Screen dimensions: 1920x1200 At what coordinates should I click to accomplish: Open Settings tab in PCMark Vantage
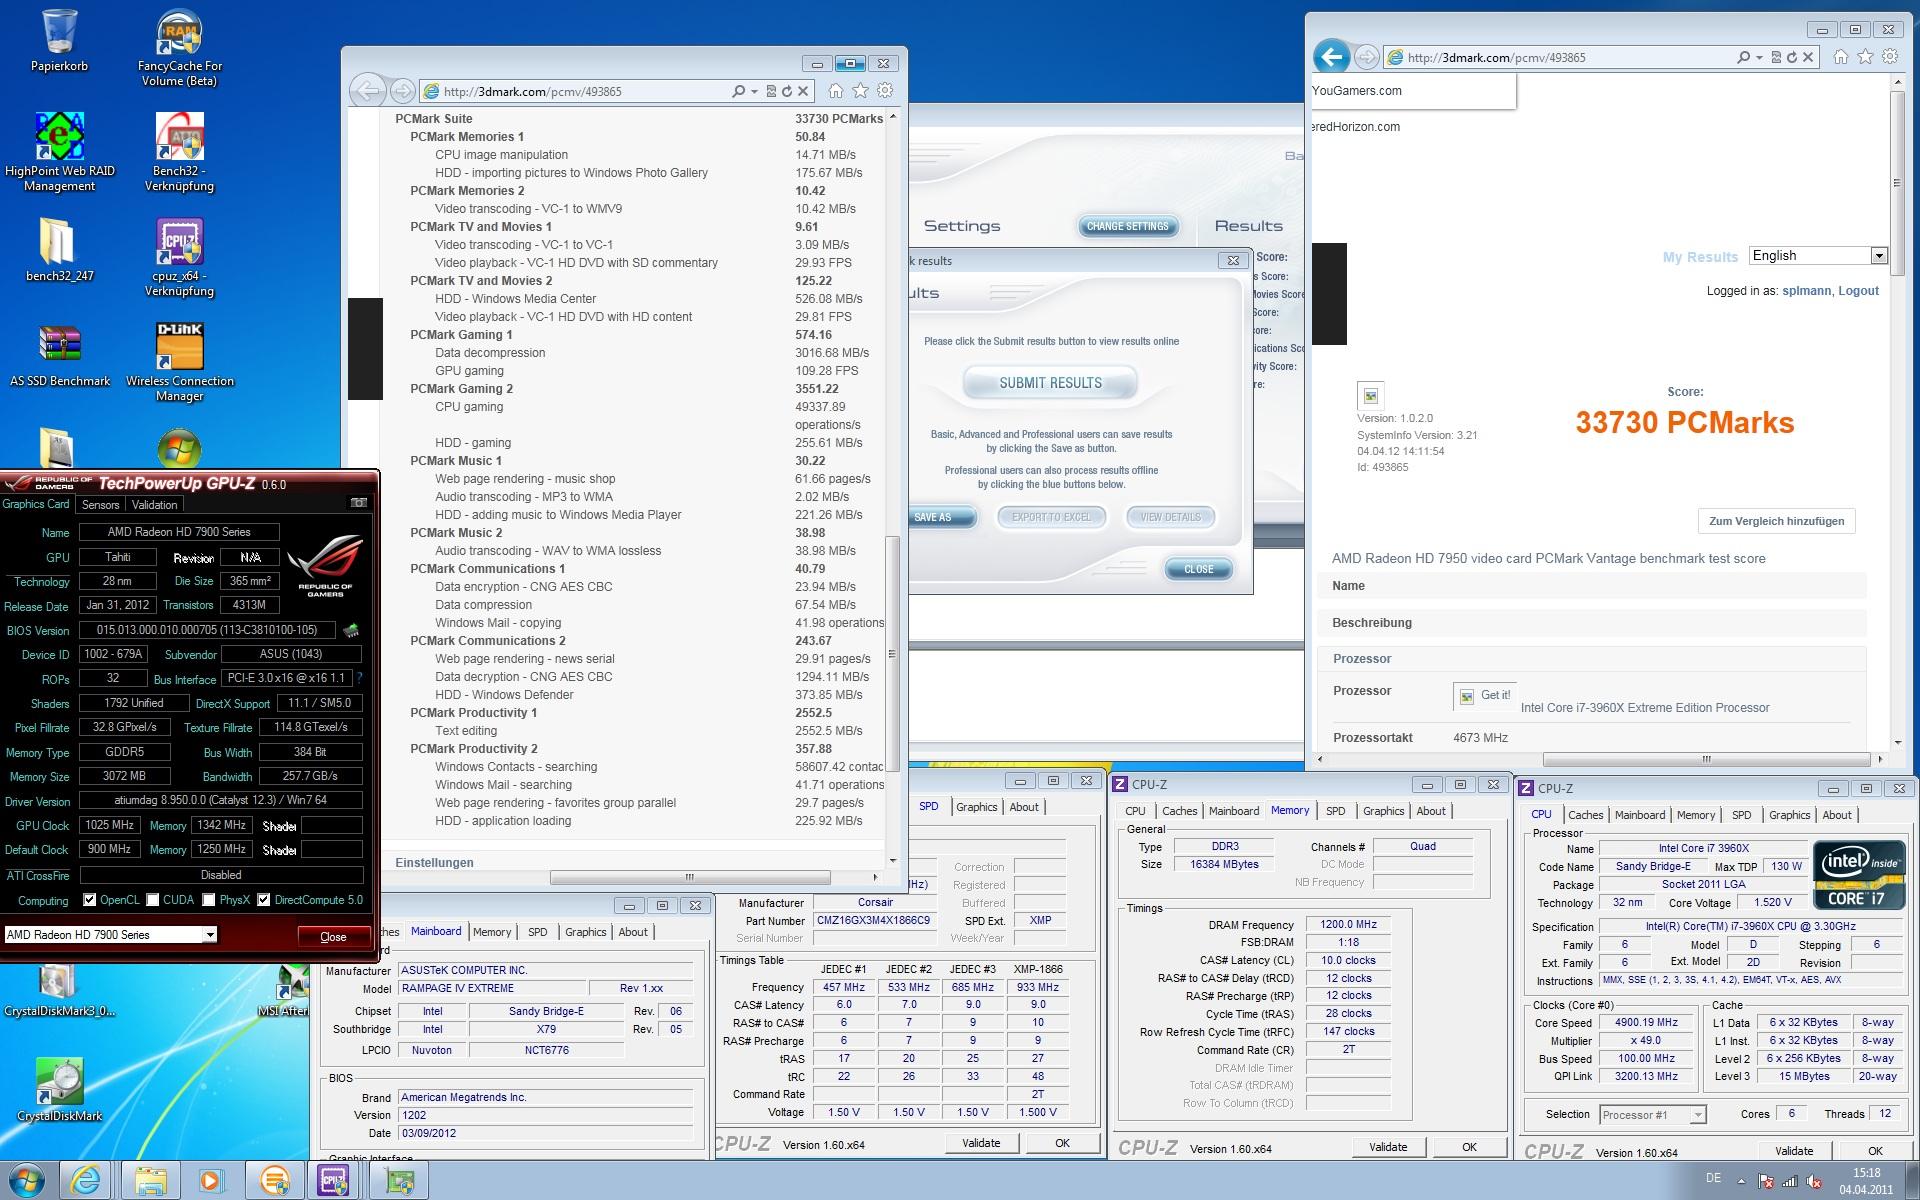point(961,226)
